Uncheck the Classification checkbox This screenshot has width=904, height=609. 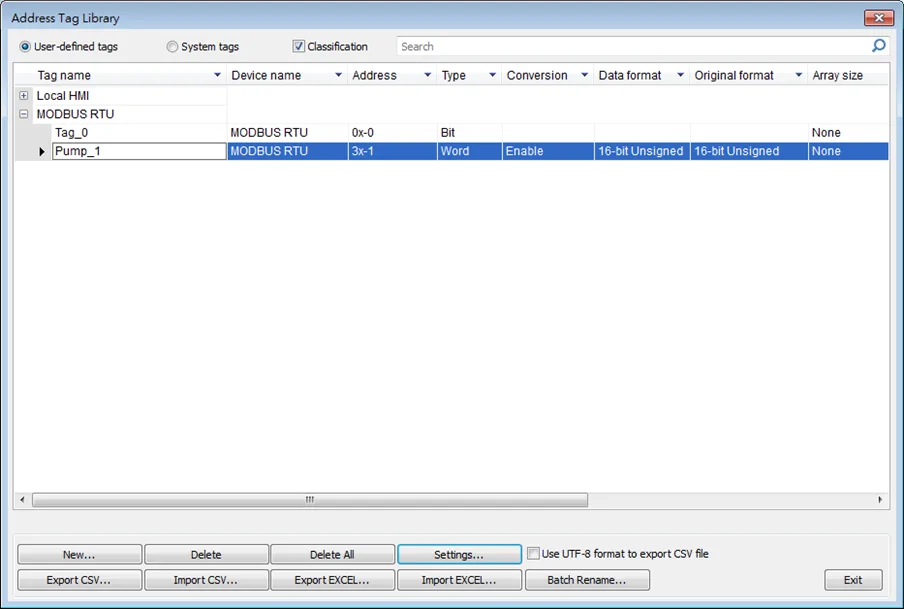tap(298, 46)
